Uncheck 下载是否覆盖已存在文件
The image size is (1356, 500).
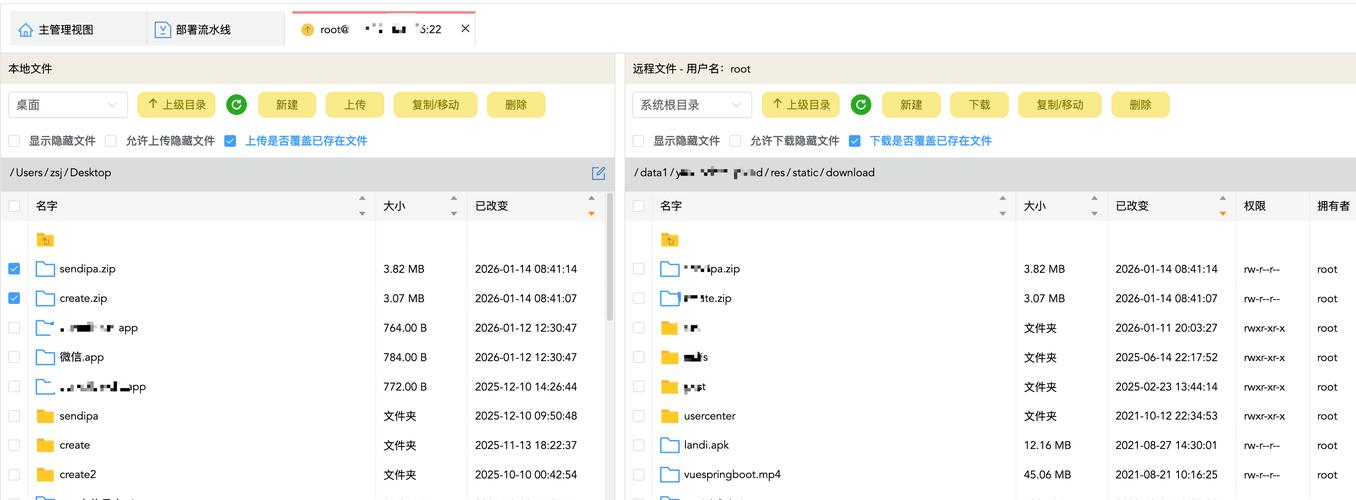point(855,141)
